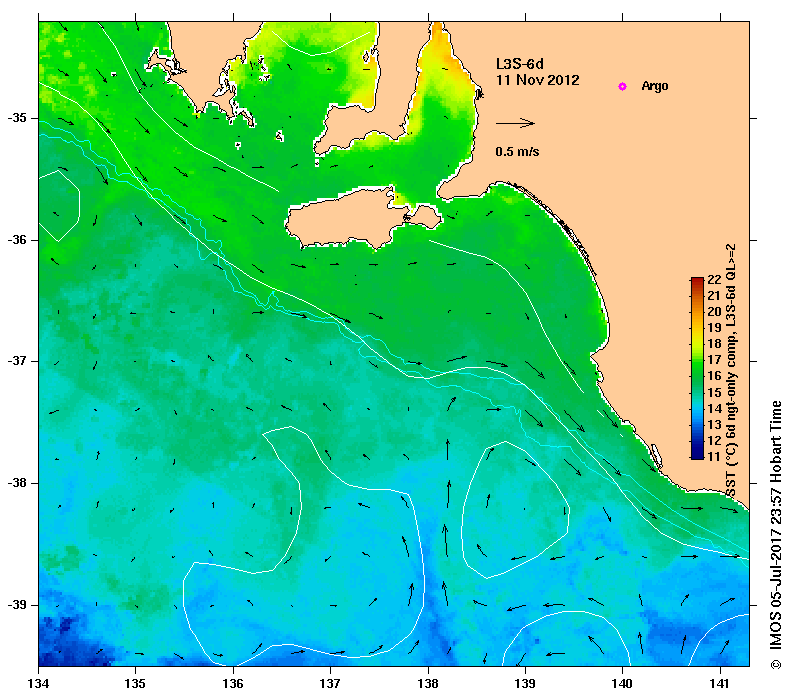This screenshot has width=791, height=700.
Task: Click the vertical SST color bar title
Action: [x=731, y=371]
